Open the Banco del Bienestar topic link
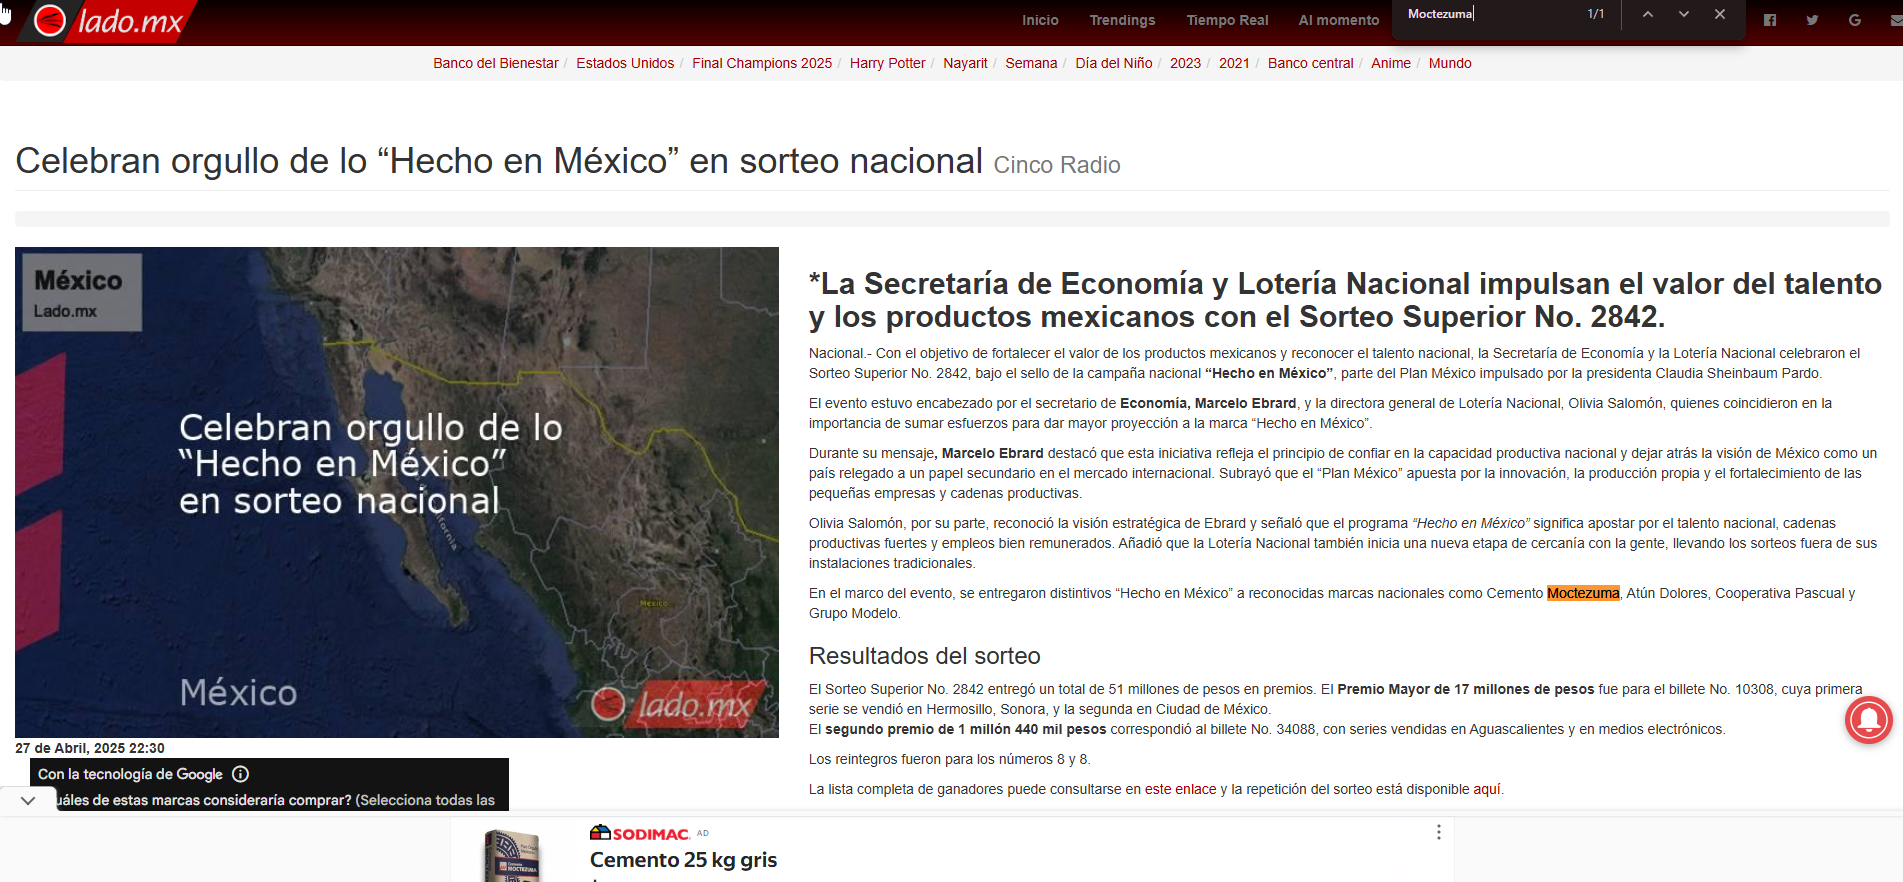This screenshot has width=1903, height=882. point(495,63)
